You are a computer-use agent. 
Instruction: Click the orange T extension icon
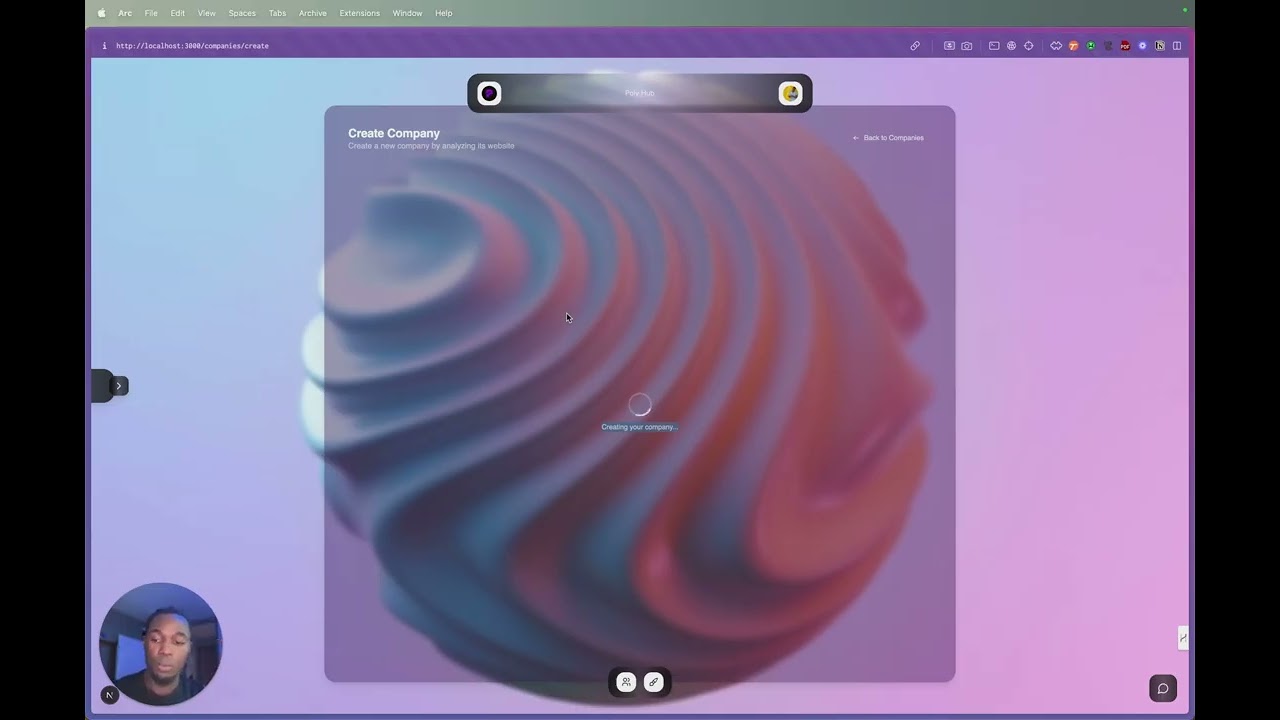point(1073,46)
